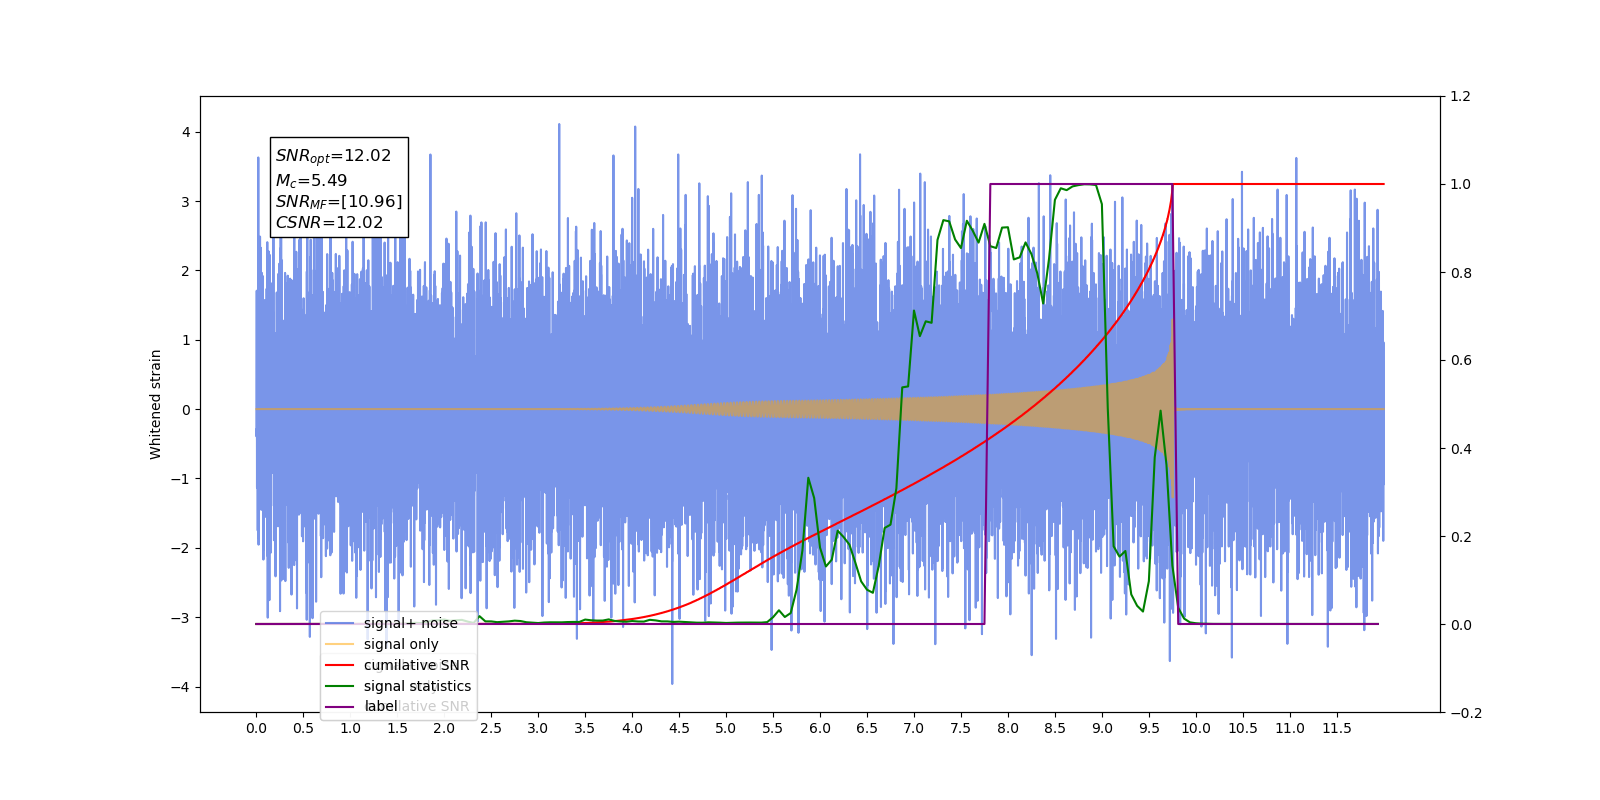Click the SNRopt=12.02 annotation text
1600x800 pixels.
pos(333,156)
